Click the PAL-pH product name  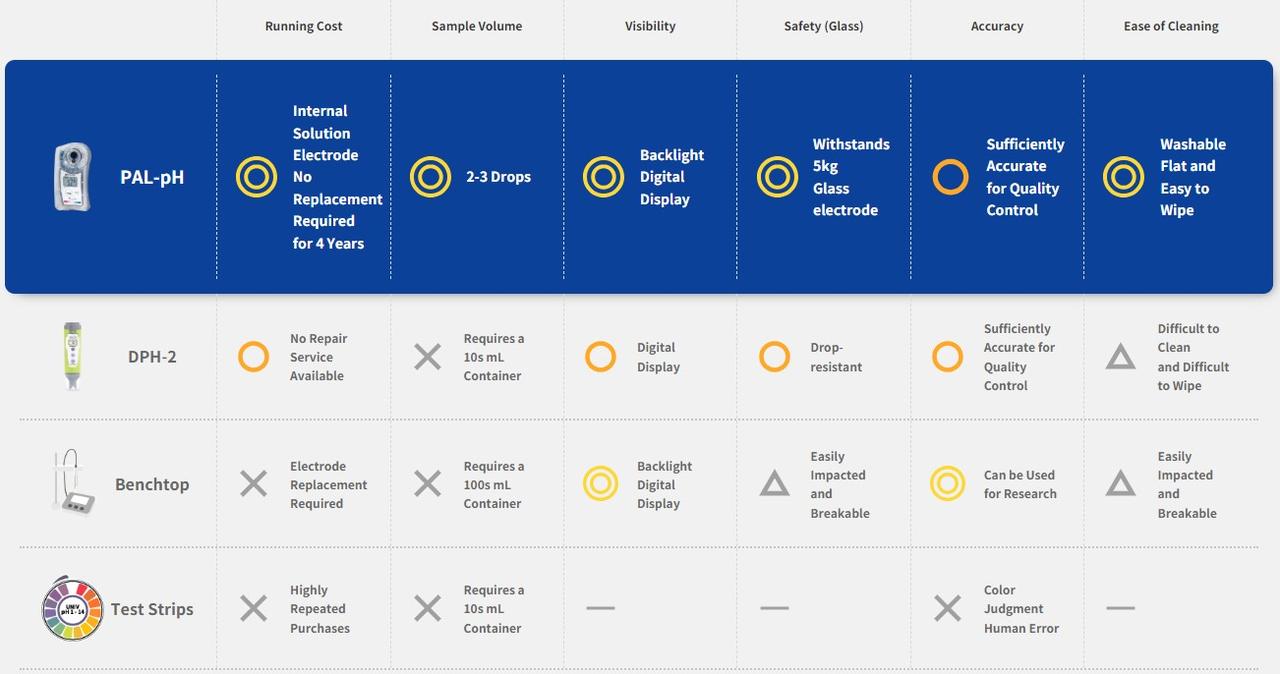click(152, 177)
